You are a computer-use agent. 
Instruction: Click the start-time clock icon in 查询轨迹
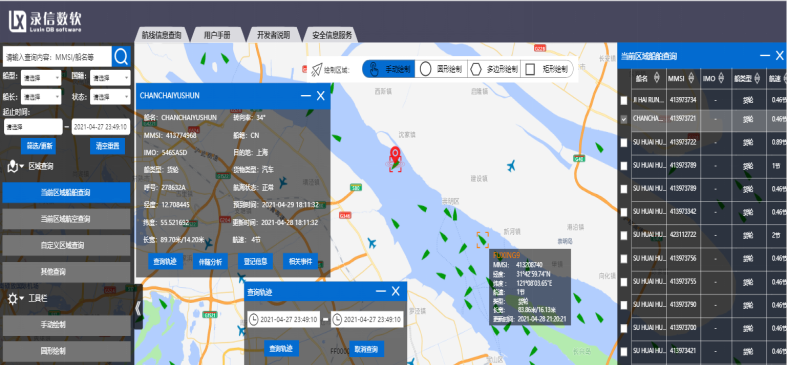(x=254, y=319)
